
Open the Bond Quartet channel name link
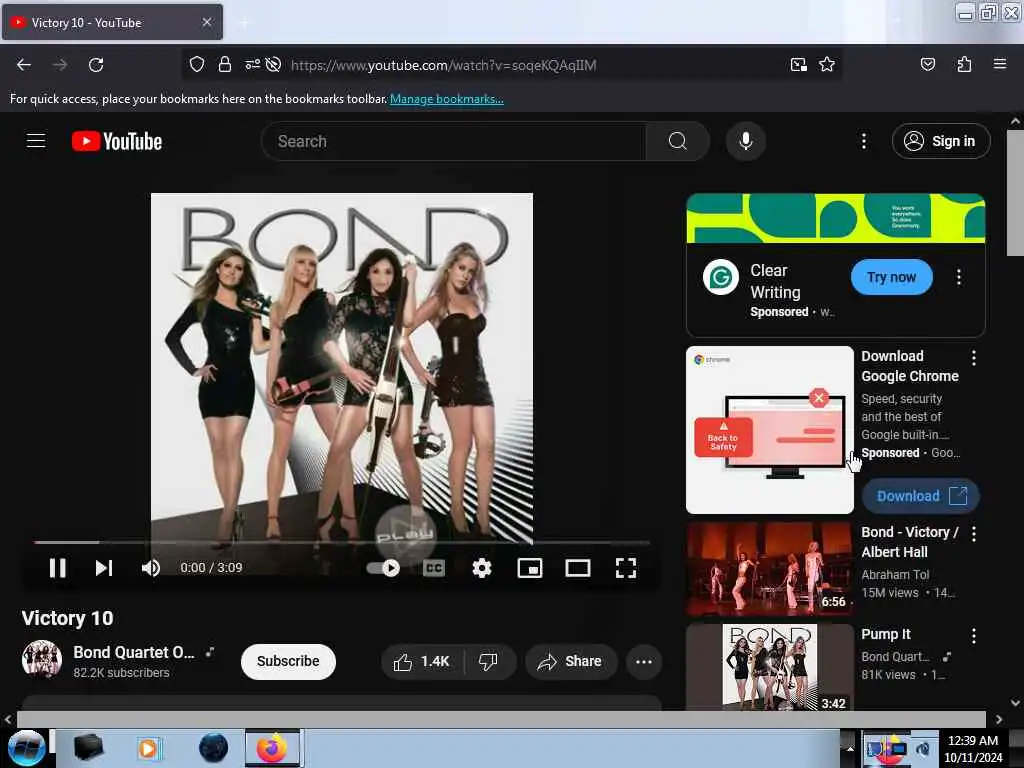[134, 652]
